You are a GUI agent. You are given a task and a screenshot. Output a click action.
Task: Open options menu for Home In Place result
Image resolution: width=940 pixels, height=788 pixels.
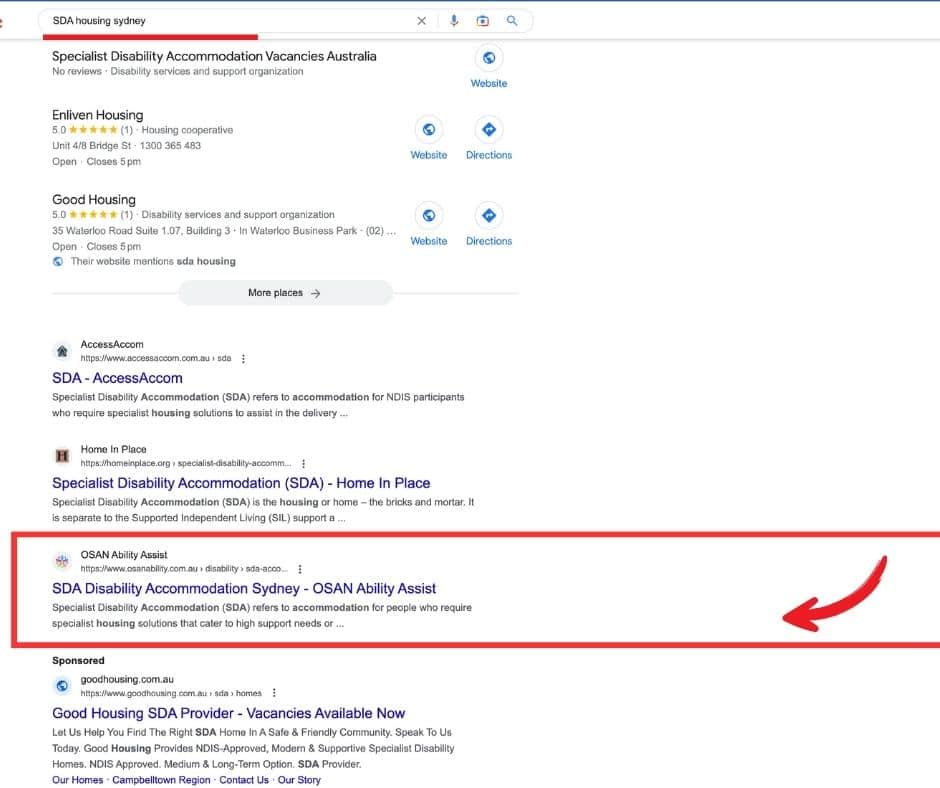tap(303, 464)
